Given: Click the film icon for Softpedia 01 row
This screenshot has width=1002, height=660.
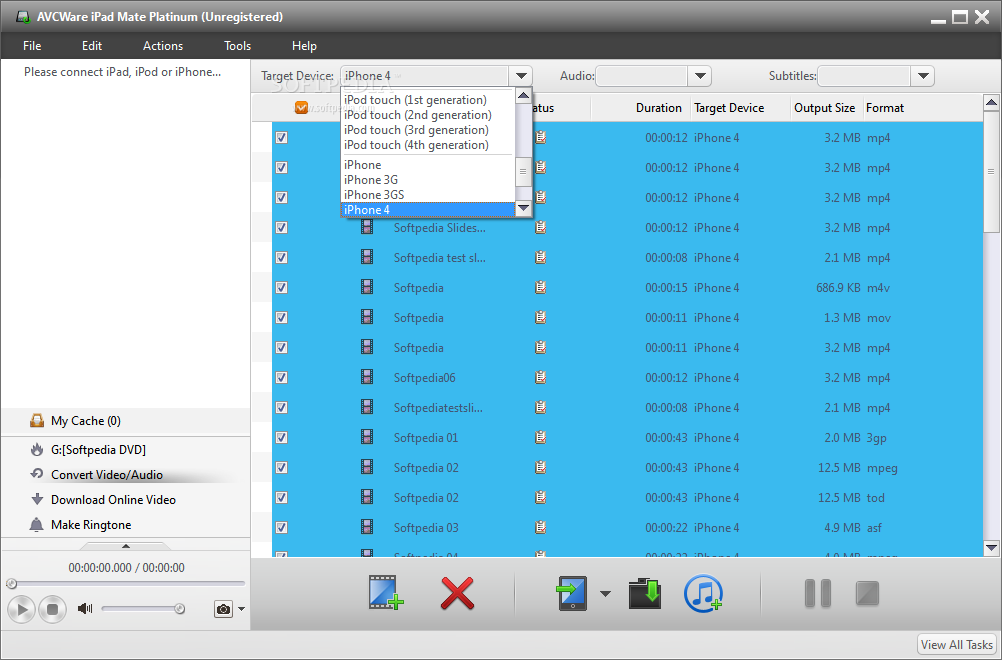Looking at the screenshot, I should point(367,437).
